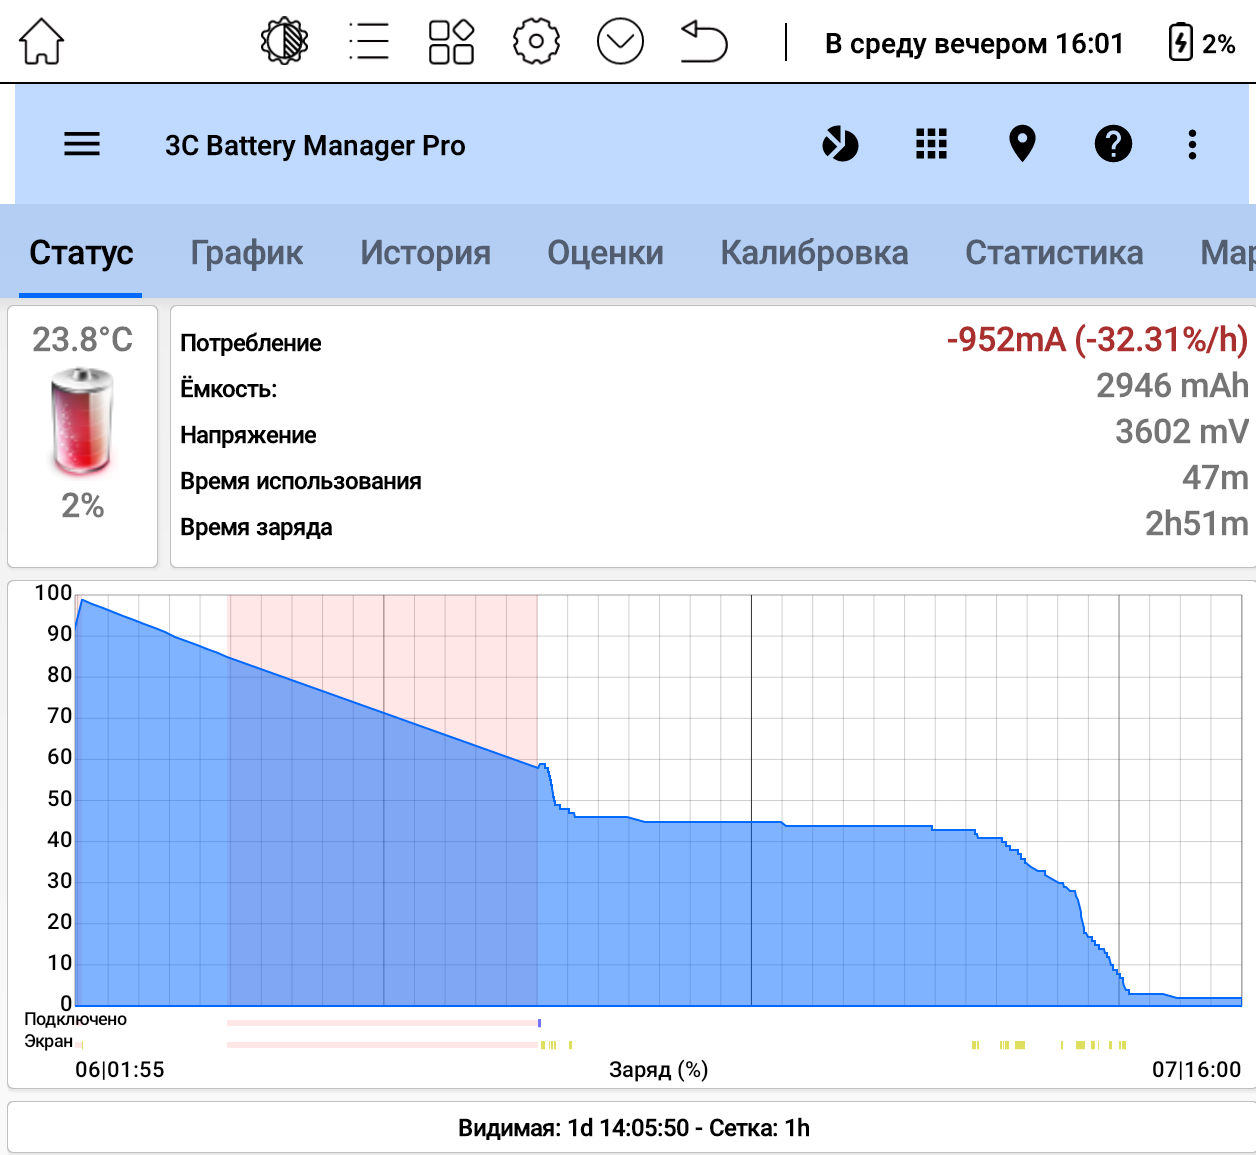Open the system settings gear icon
1256x1155 pixels.
pyautogui.click(x=536, y=42)
